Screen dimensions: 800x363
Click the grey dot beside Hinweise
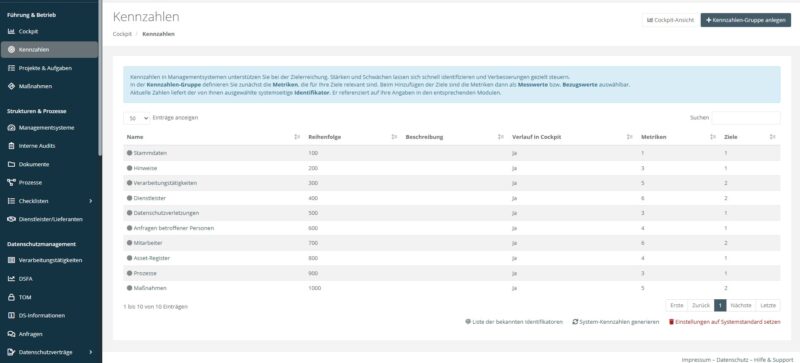click(130, 168)
